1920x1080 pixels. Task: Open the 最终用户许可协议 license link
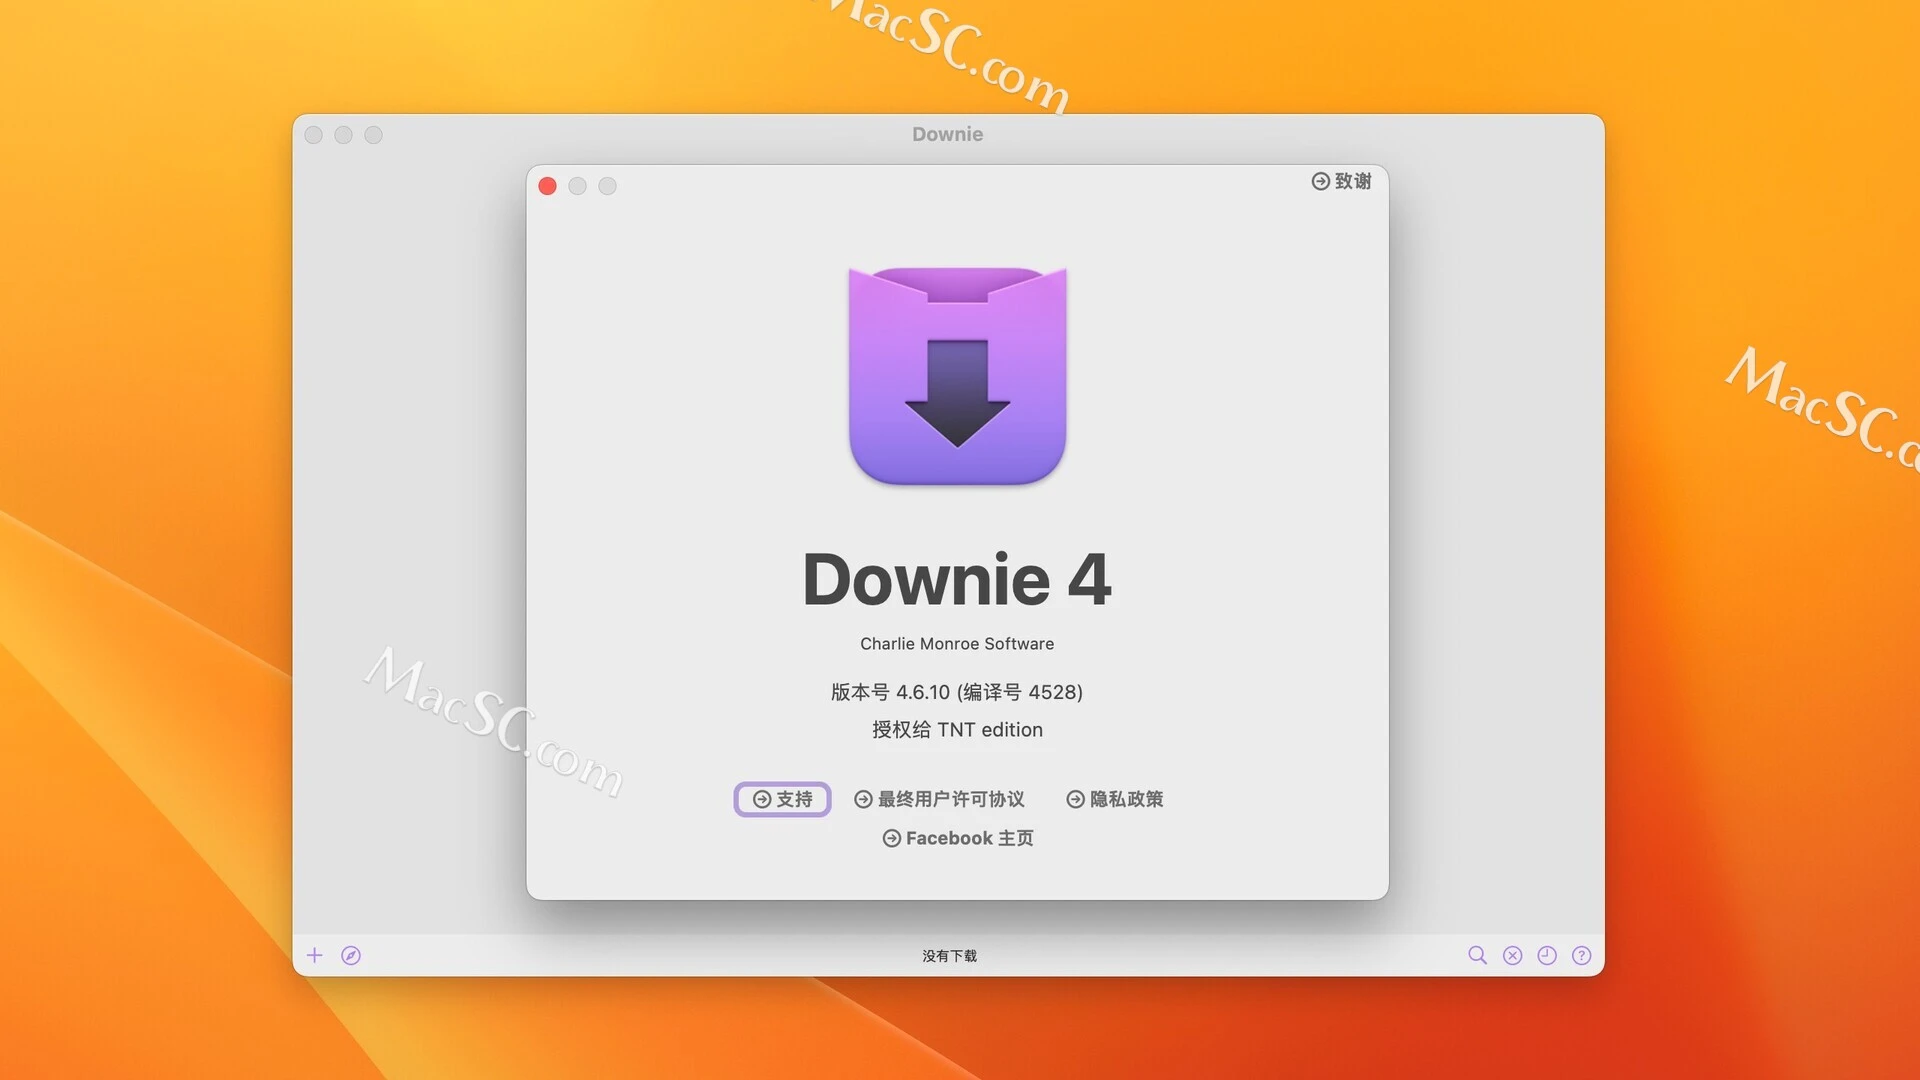(x=939, y=799)
